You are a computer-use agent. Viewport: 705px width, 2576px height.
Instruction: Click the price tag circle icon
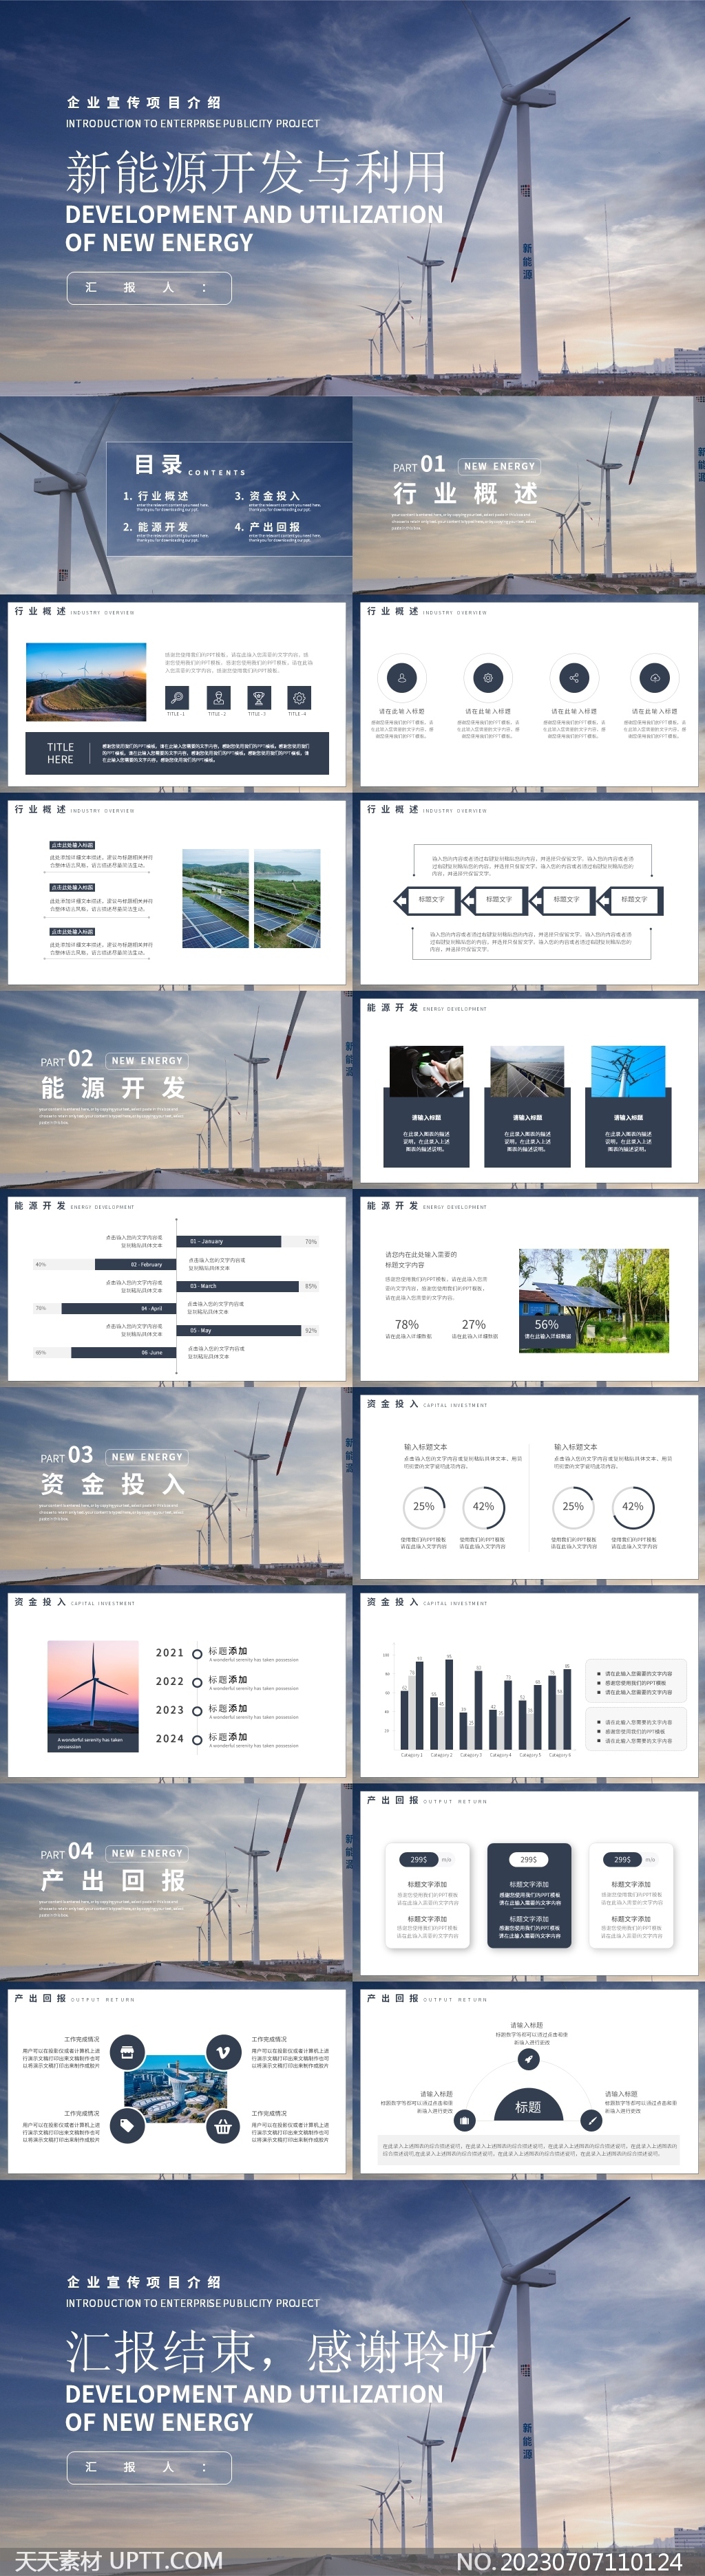127,2125
